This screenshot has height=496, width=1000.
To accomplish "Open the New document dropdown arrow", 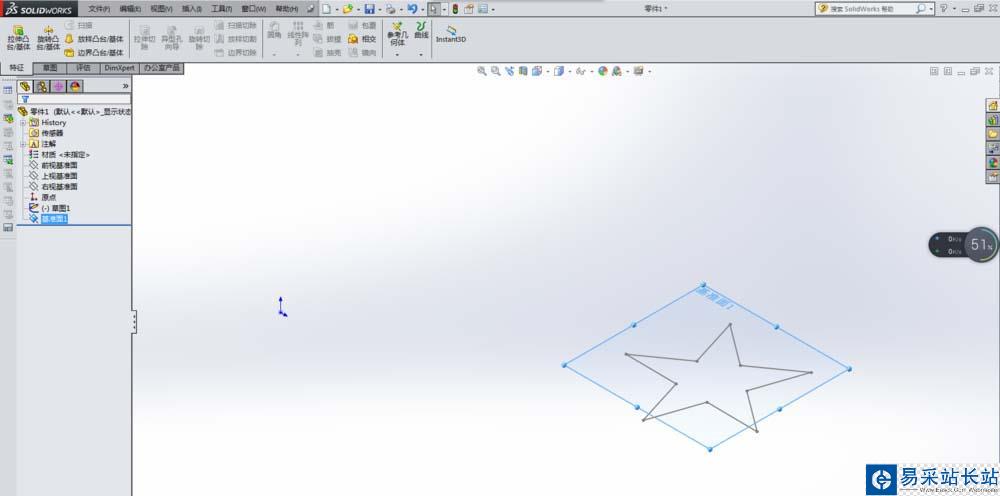I will tap(335, 10).
